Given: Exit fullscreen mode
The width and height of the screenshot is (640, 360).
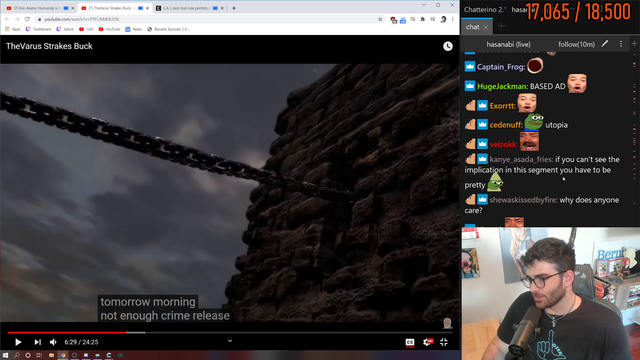Looking at the screenshot, I should 444,342.
